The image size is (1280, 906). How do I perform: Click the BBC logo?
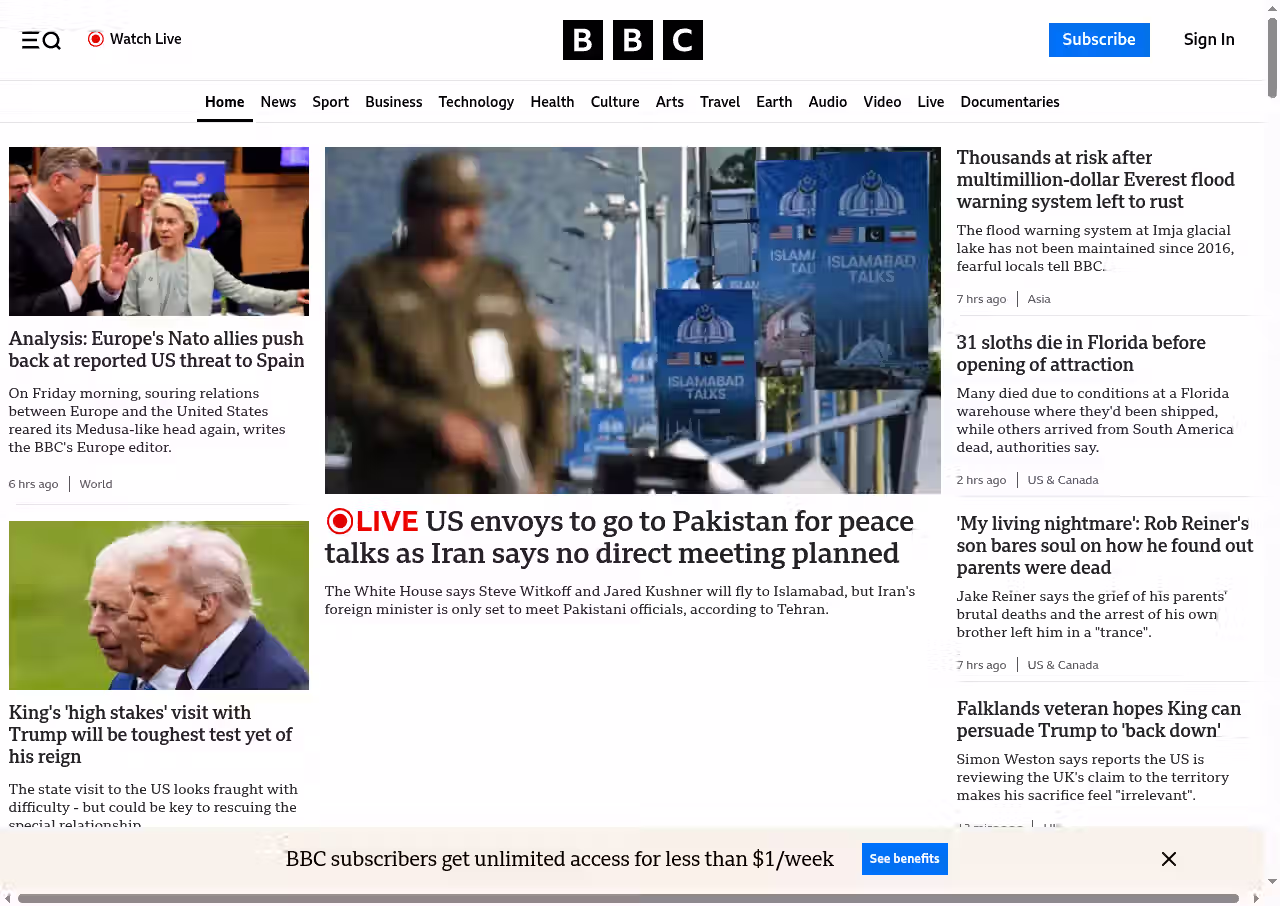click(632, 40)
